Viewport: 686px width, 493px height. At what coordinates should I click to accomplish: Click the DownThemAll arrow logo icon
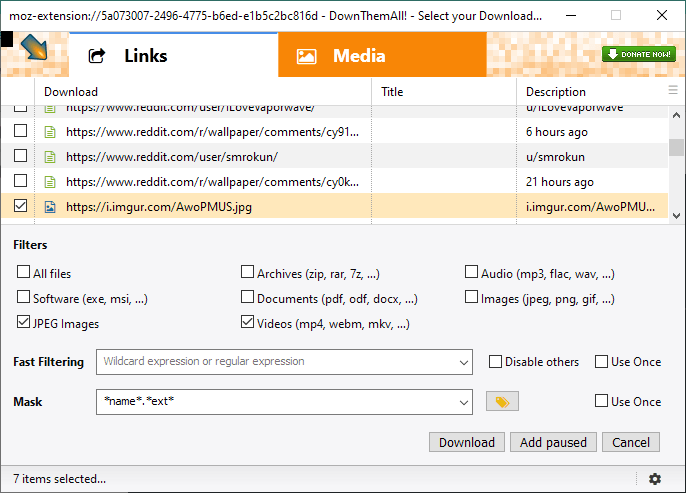(x=34, y=47)
